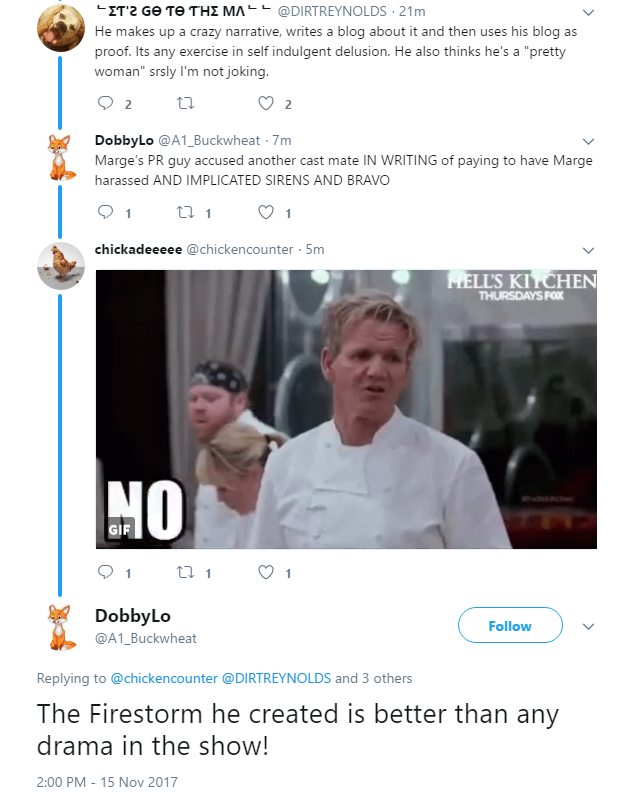Open @chickencounter mention in Replying to line
Image resolution: width=637 pixels, height=795 pixels.
click(164, 678)
